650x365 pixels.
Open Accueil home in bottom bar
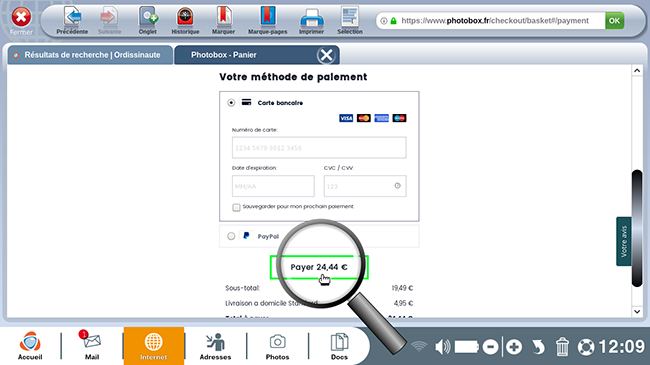click(30, 346)
